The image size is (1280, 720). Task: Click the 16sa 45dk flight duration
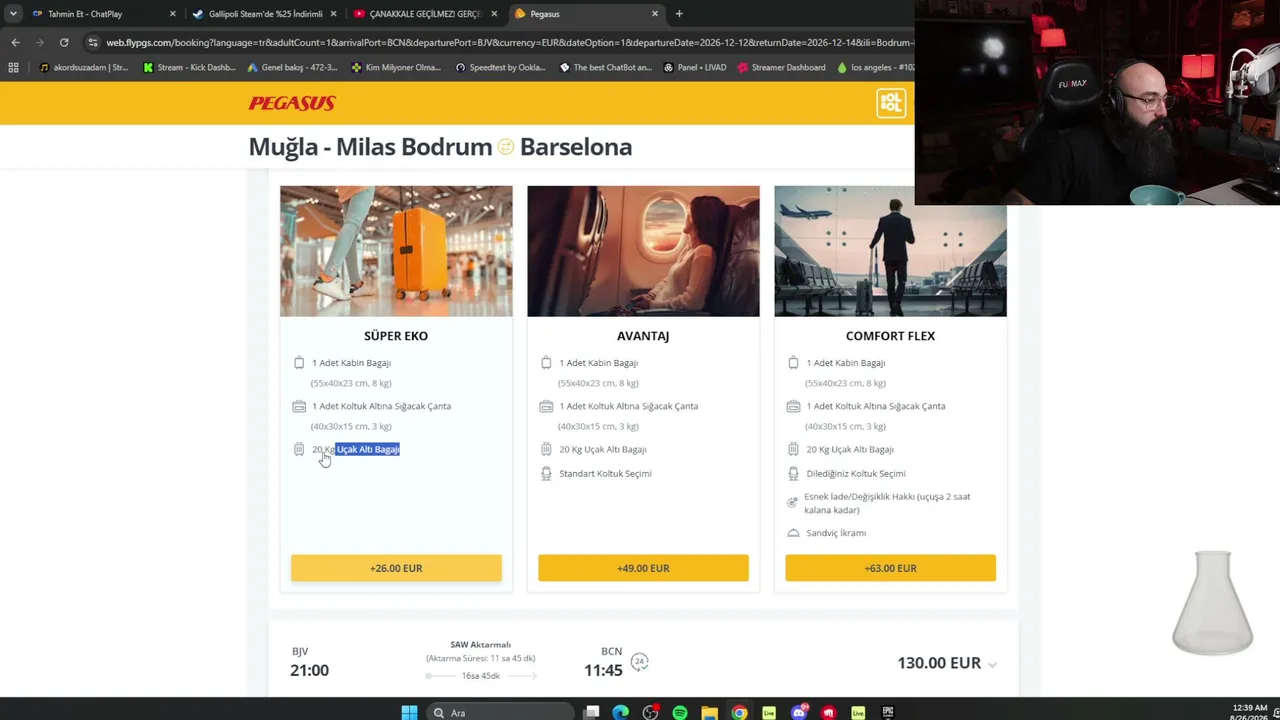tap(481, 676)
